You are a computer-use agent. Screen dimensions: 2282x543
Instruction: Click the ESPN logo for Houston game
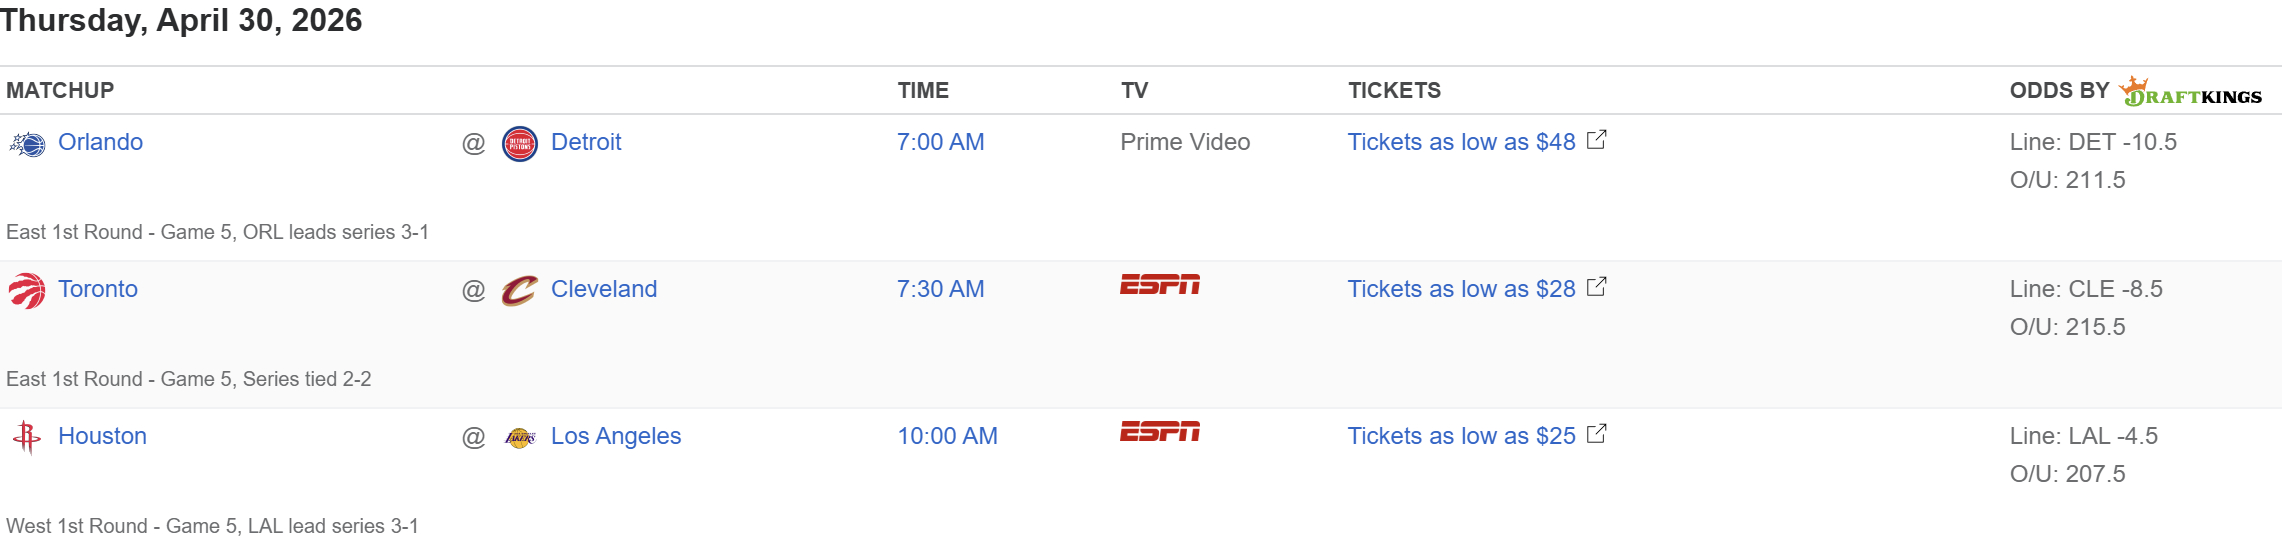coord(1159,433)
